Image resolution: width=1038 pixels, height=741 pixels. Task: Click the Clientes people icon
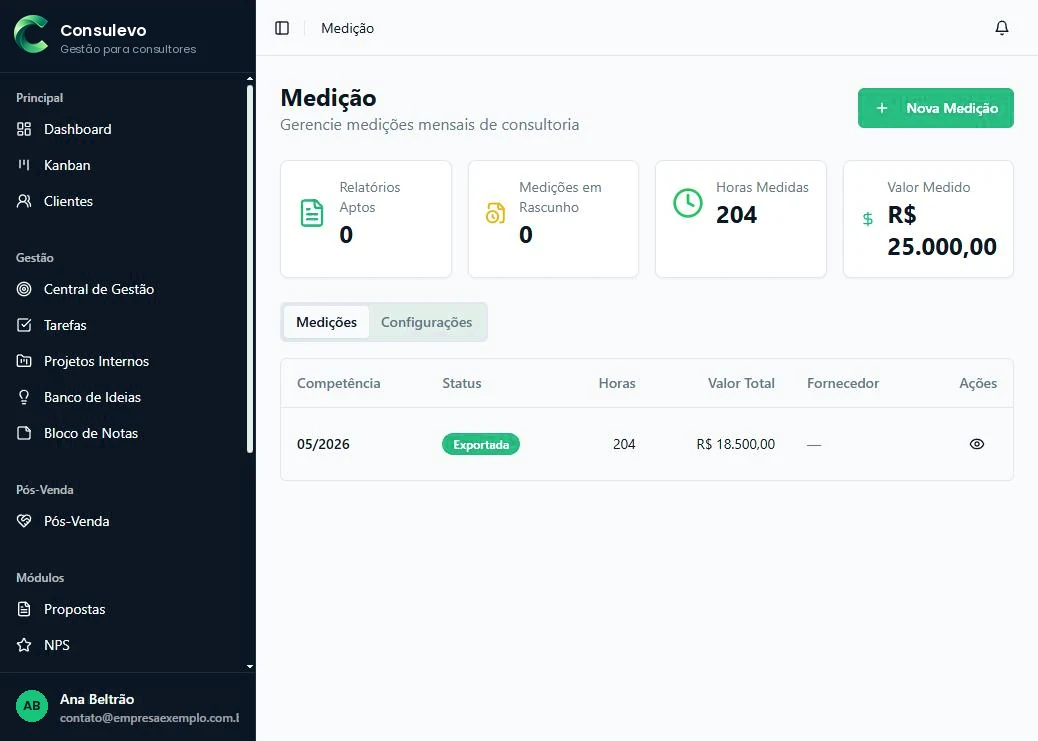pos(24,201)
